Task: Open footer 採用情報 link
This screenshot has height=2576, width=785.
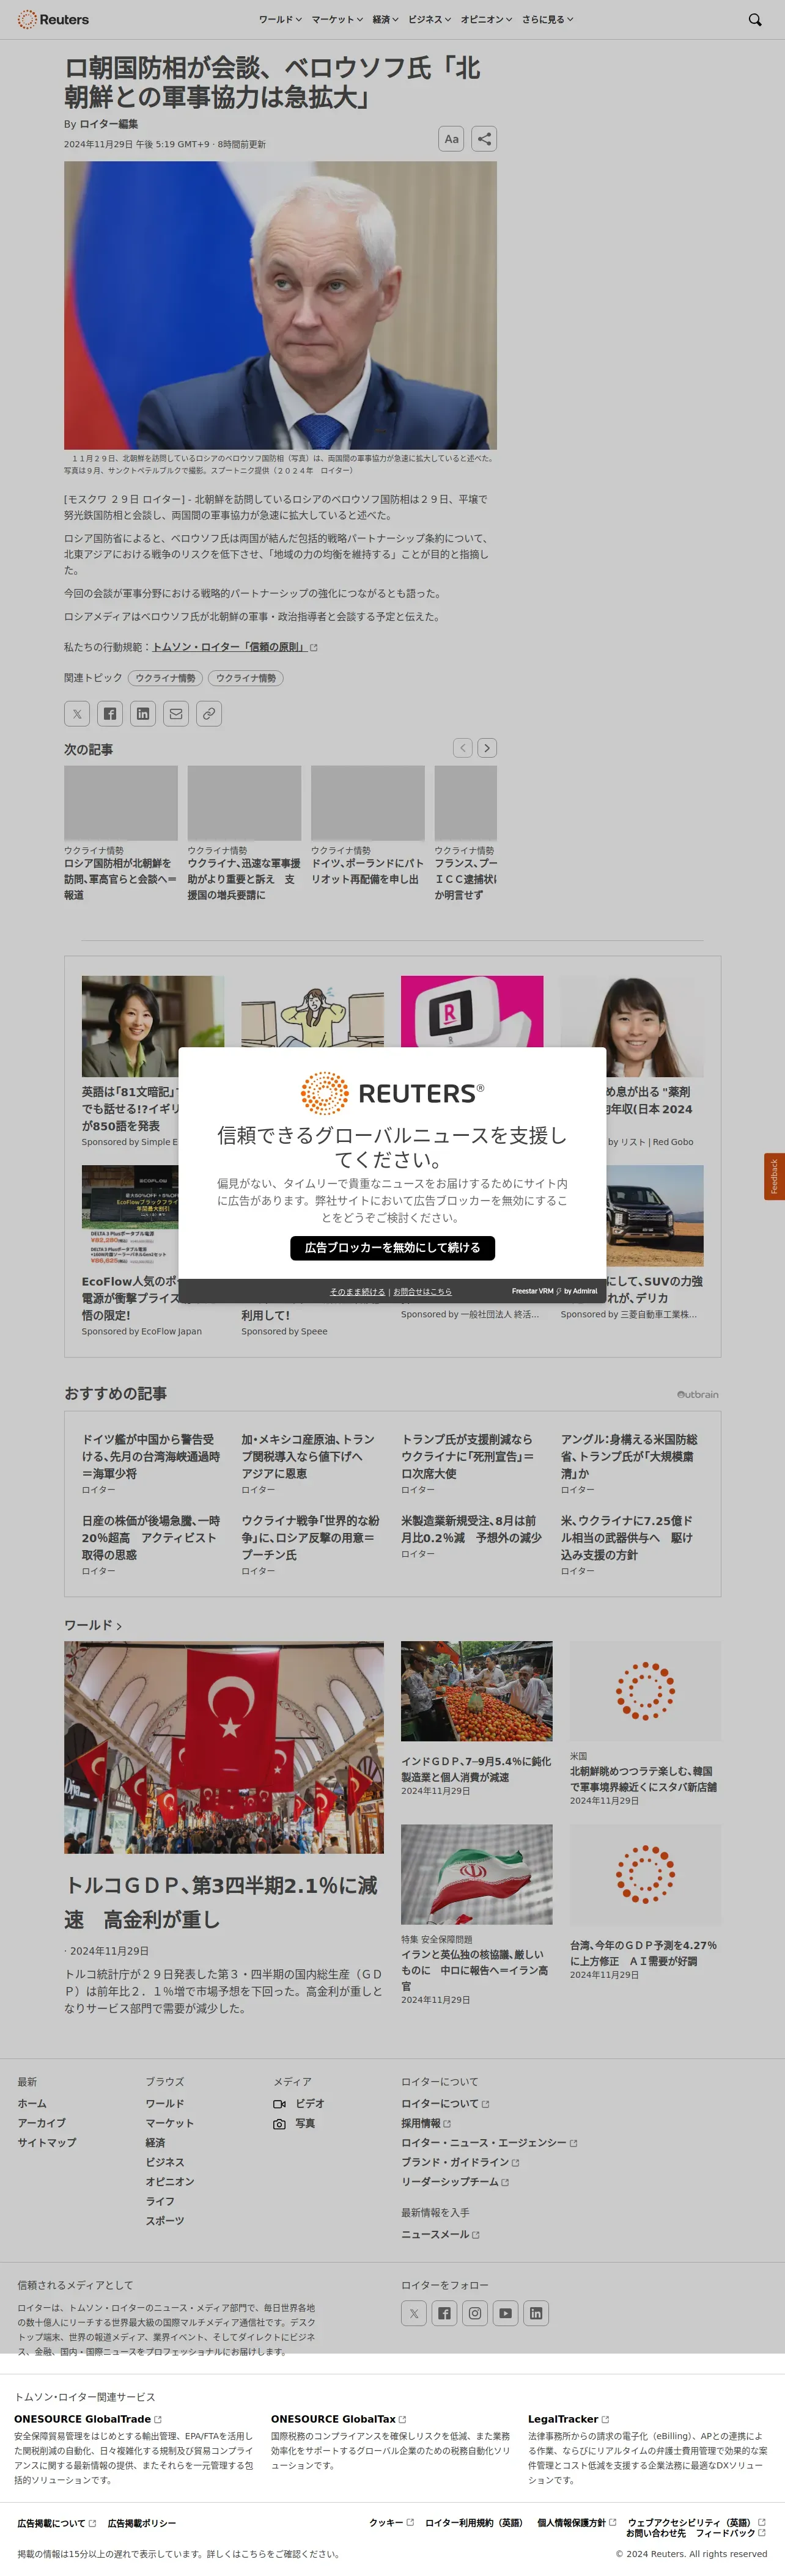Action: 426,2123
